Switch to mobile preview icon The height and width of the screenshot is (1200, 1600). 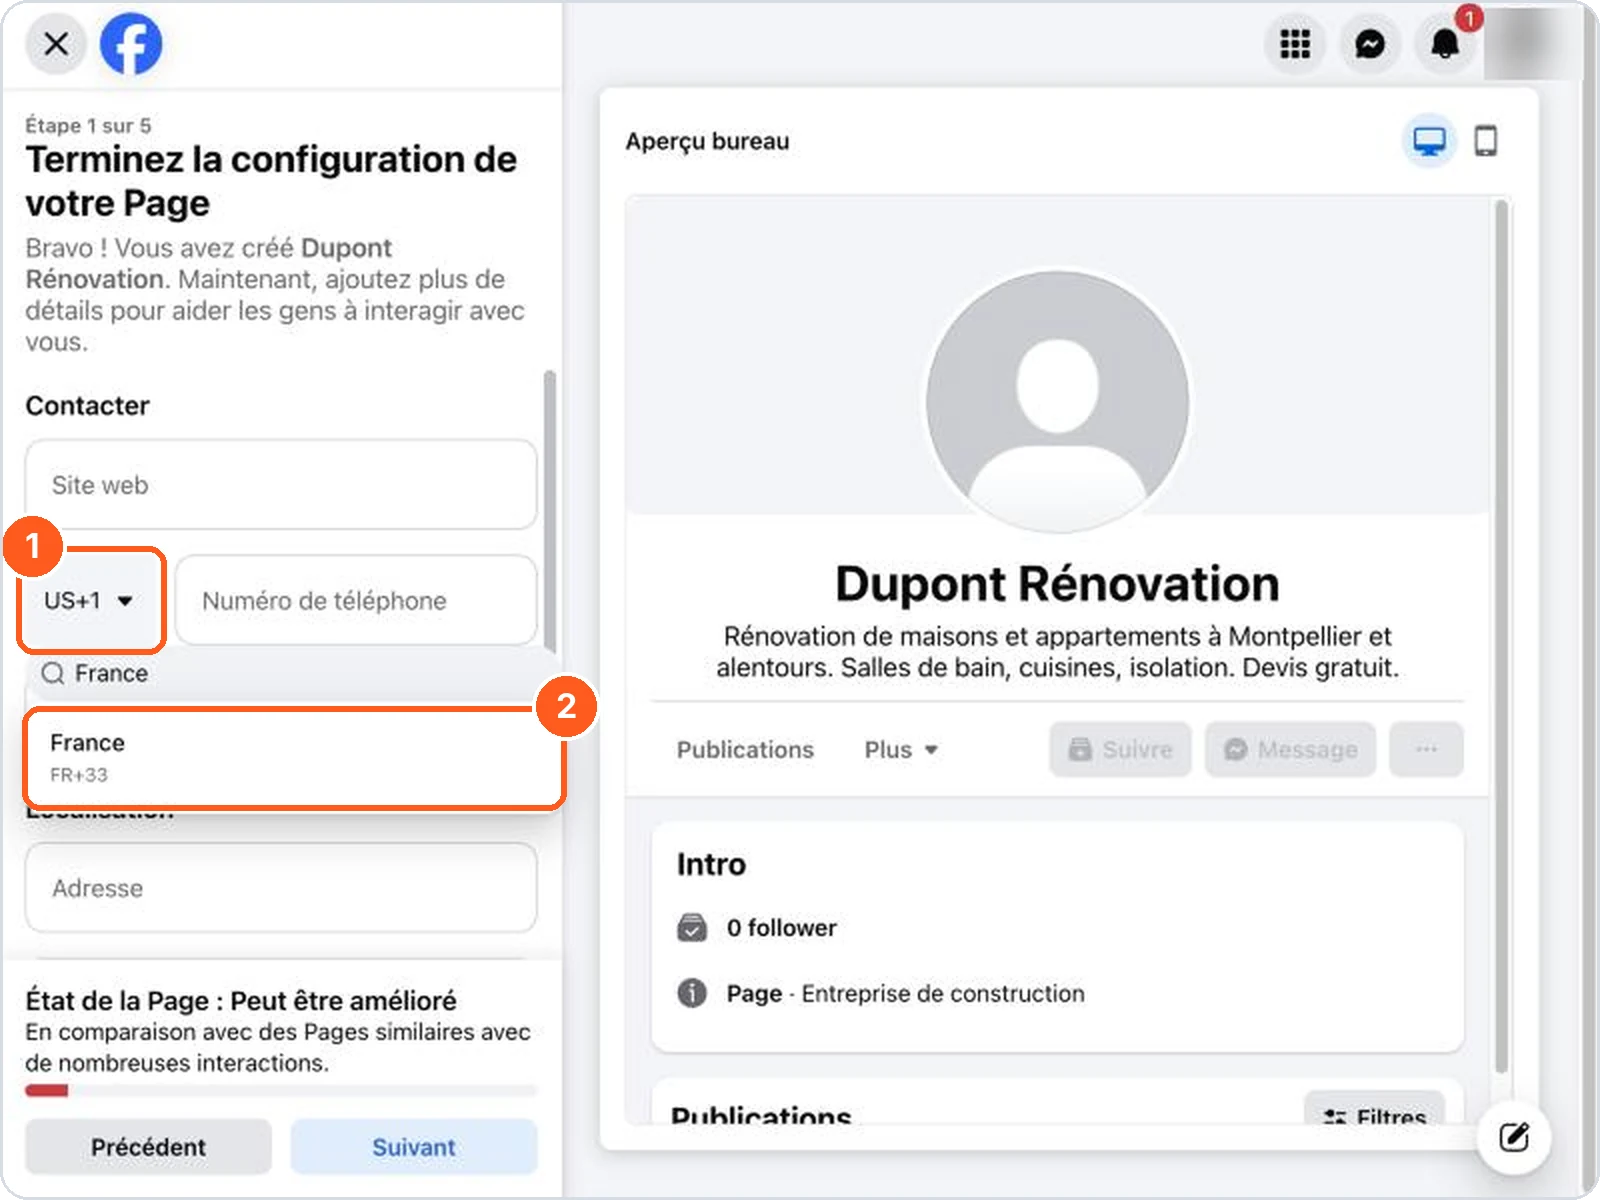pos(1486,141)
